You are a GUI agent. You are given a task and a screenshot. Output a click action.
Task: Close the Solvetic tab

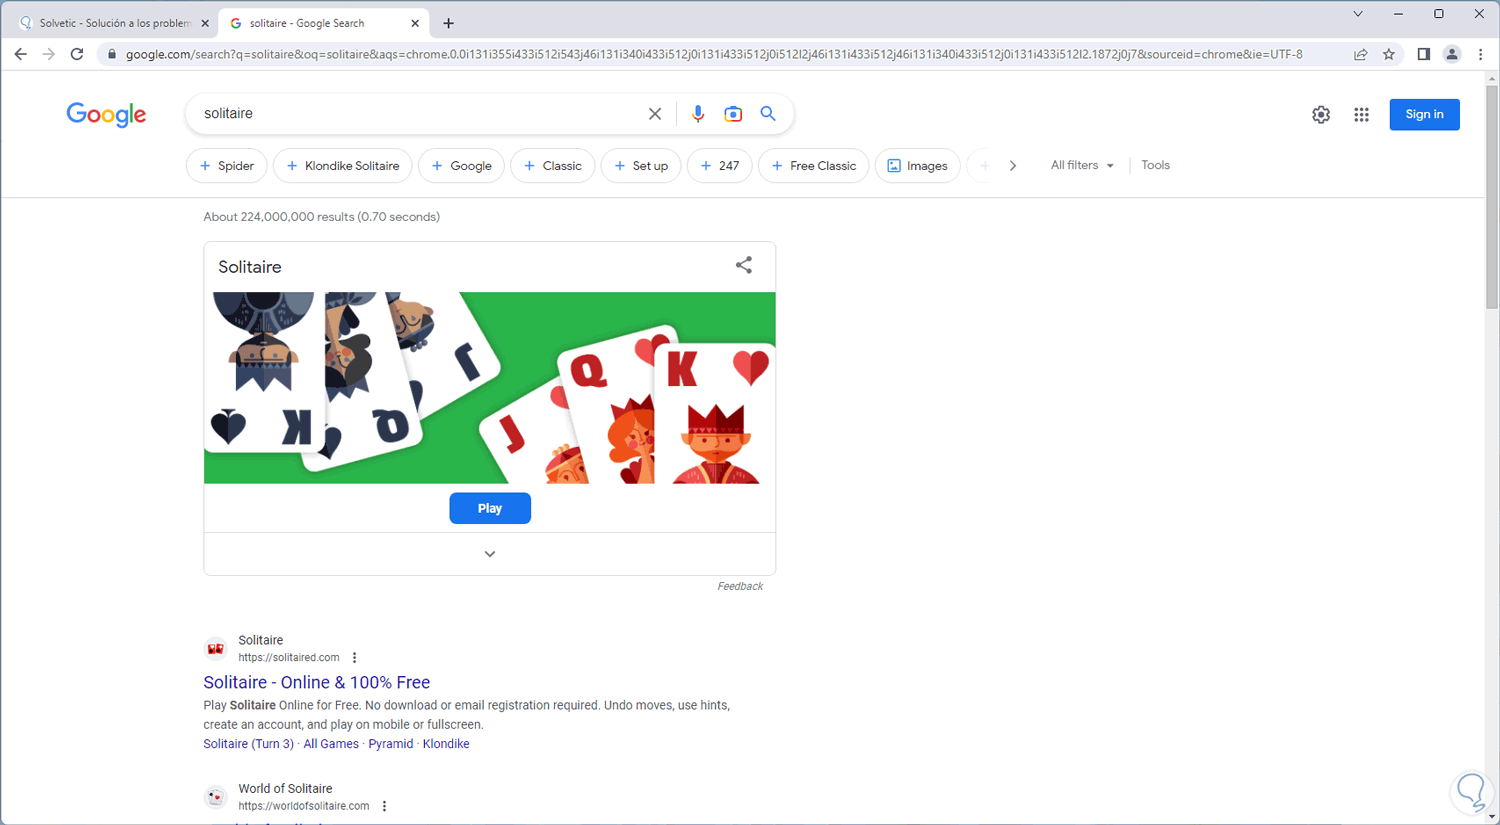205,23
